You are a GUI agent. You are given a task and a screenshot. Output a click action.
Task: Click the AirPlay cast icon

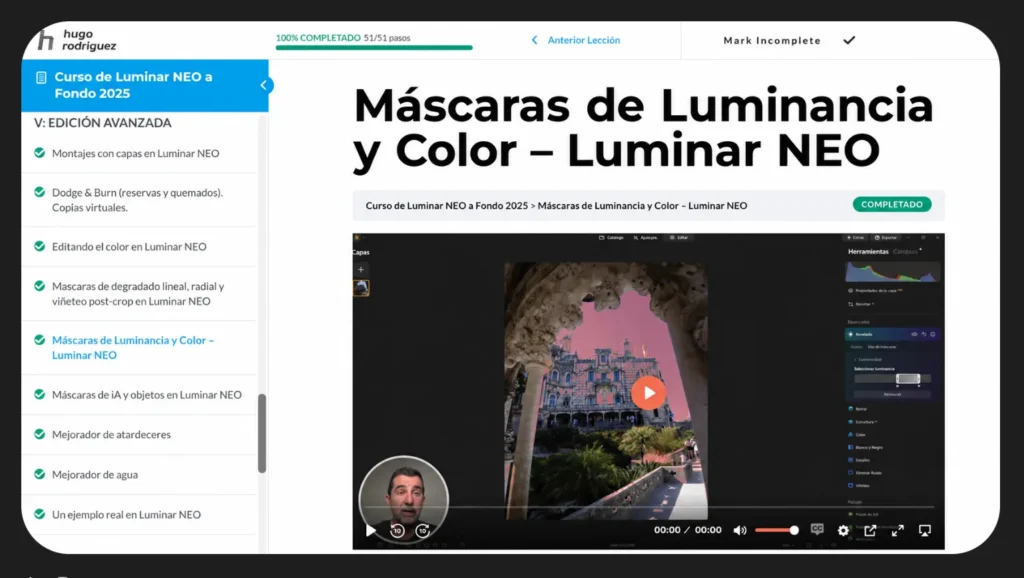pyautogui.click(x=924, y=530)
